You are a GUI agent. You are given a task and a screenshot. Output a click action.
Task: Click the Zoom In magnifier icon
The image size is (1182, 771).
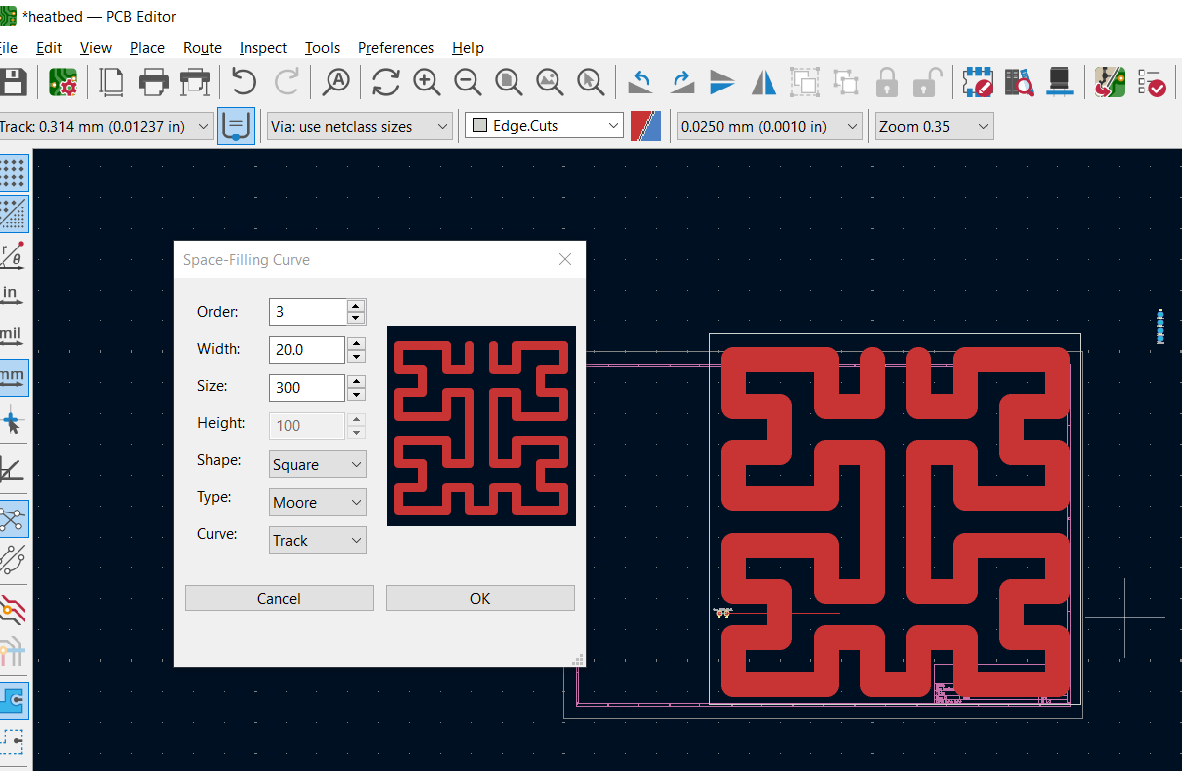pos(427,82)
